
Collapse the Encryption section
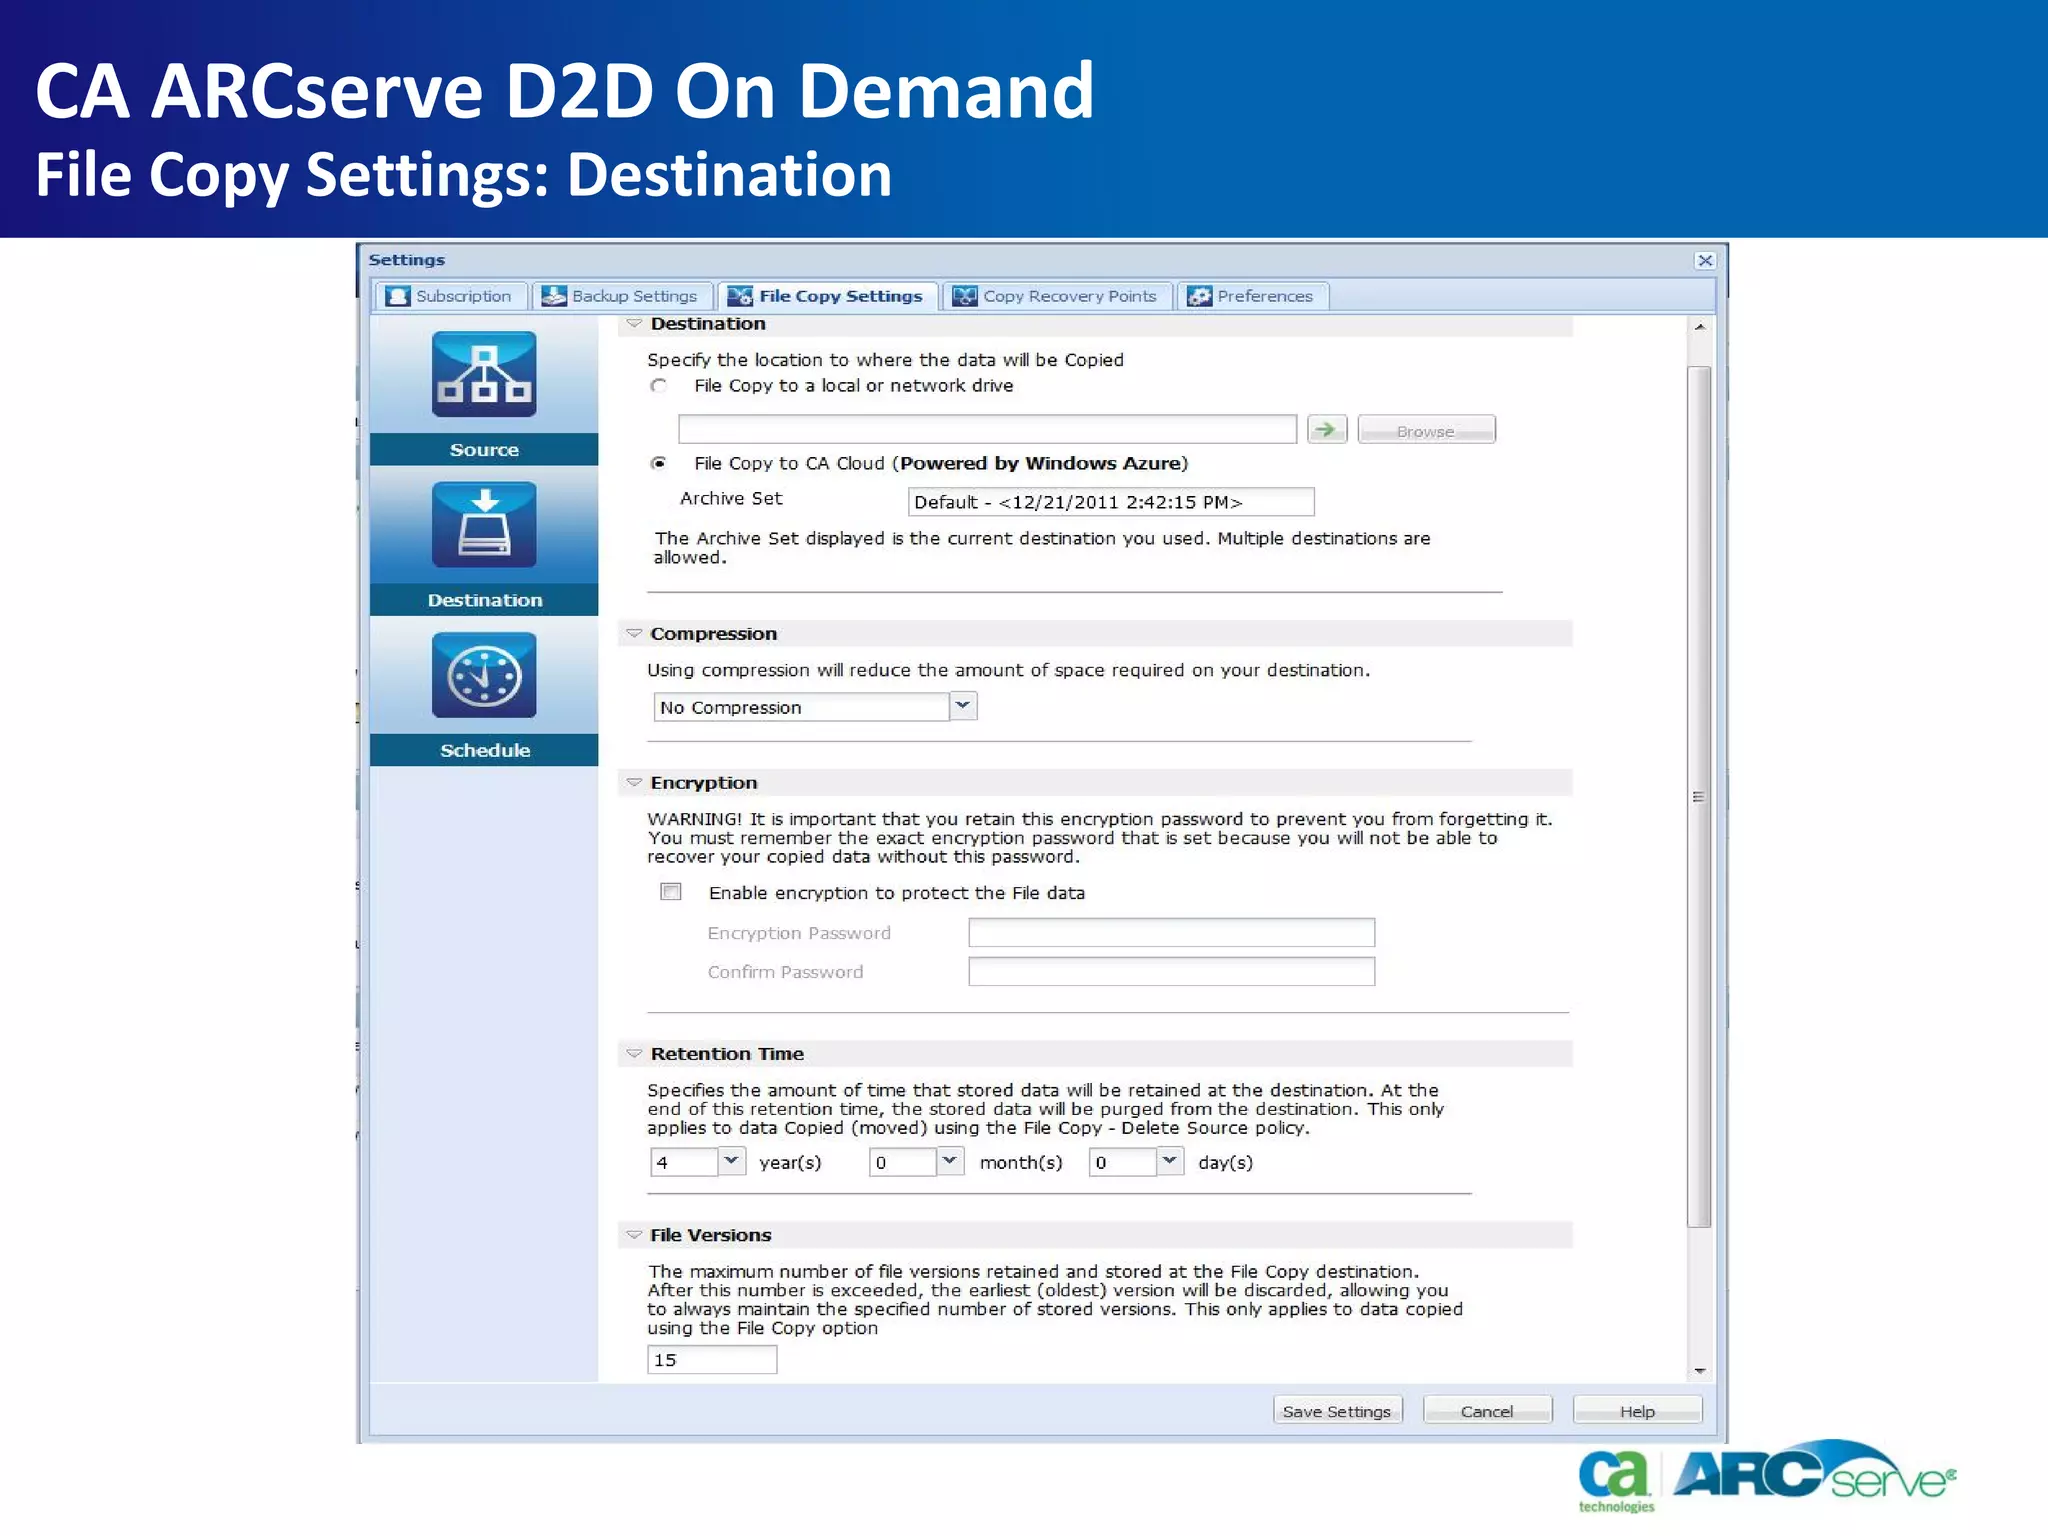coord(634,782)
